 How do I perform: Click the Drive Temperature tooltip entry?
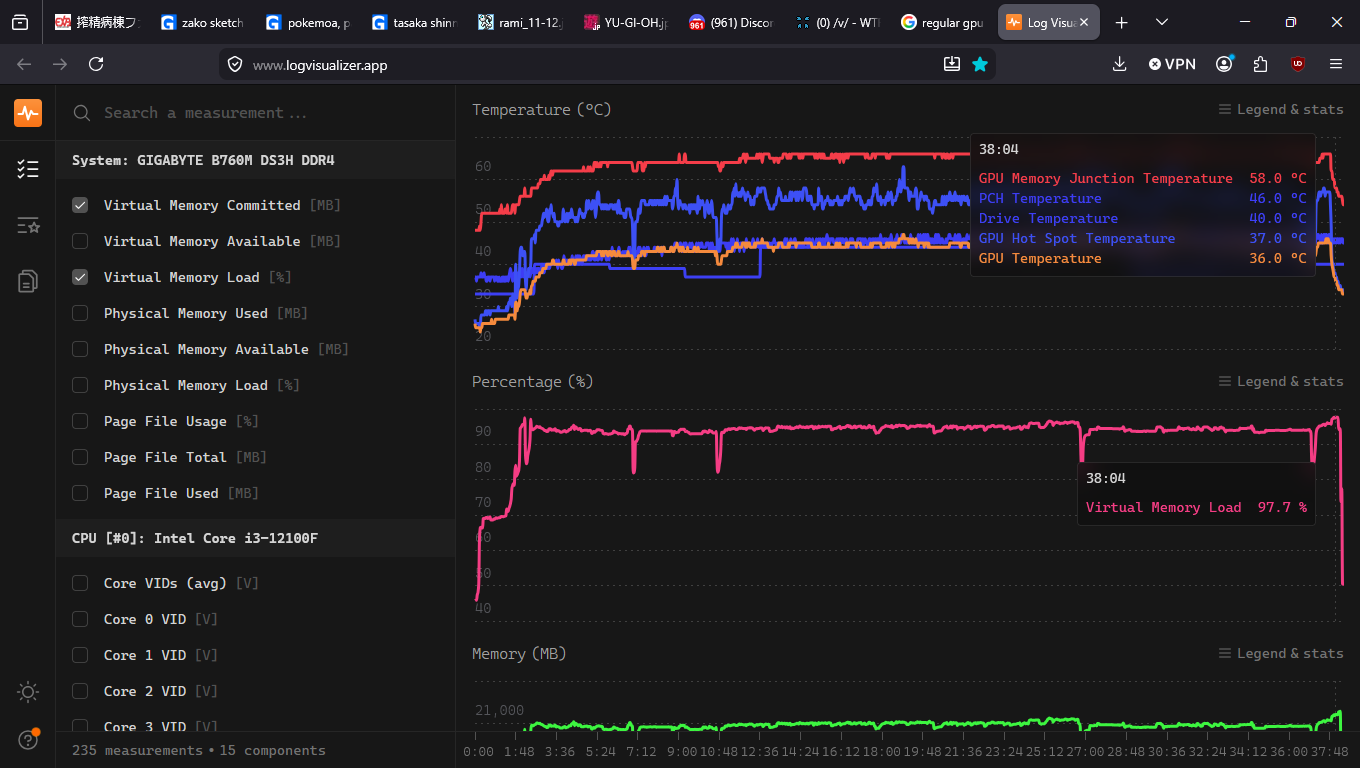[1142, 218]
